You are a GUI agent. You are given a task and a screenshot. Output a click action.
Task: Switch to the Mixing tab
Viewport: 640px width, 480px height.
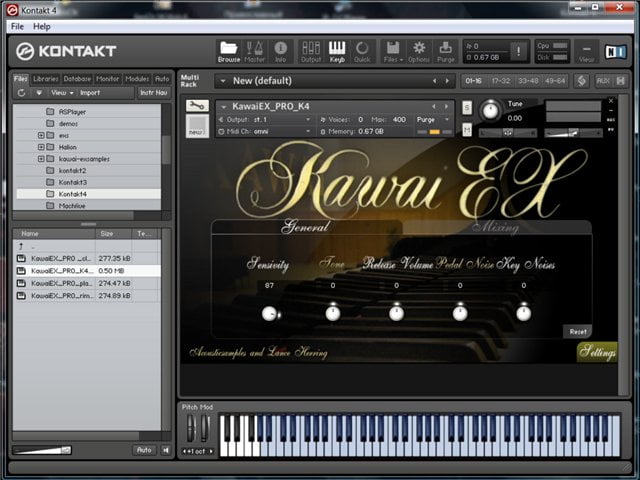[496, 227]
